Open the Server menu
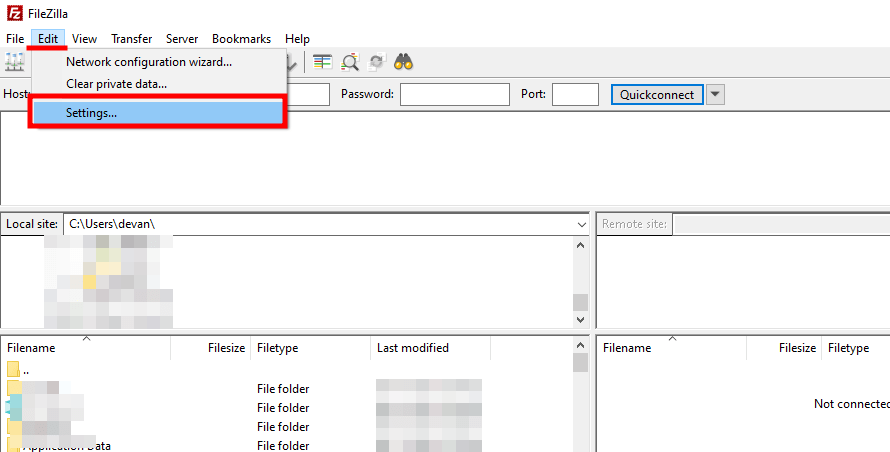 coord(182,39)
